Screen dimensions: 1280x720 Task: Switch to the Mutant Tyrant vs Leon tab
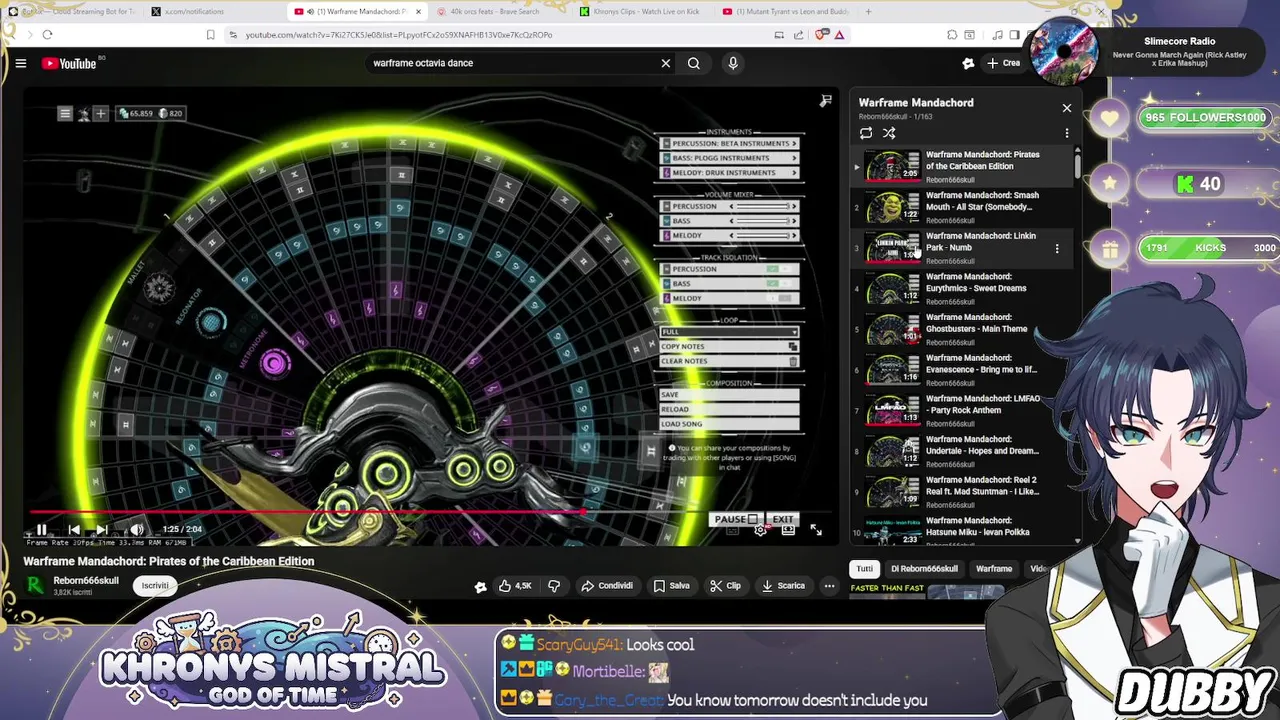[x=785, y=12]
